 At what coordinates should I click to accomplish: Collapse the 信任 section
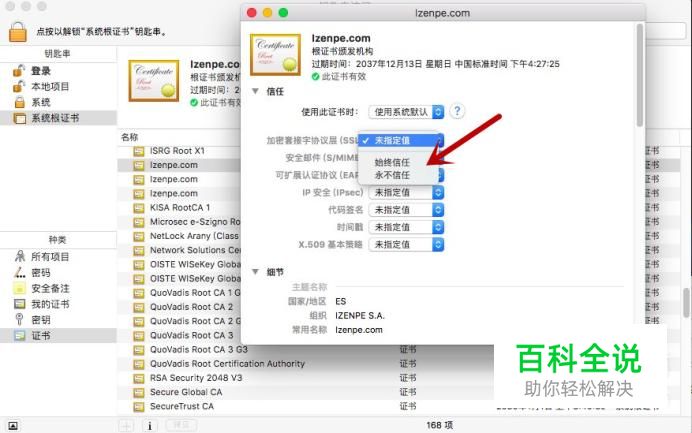tap(255, 91)
